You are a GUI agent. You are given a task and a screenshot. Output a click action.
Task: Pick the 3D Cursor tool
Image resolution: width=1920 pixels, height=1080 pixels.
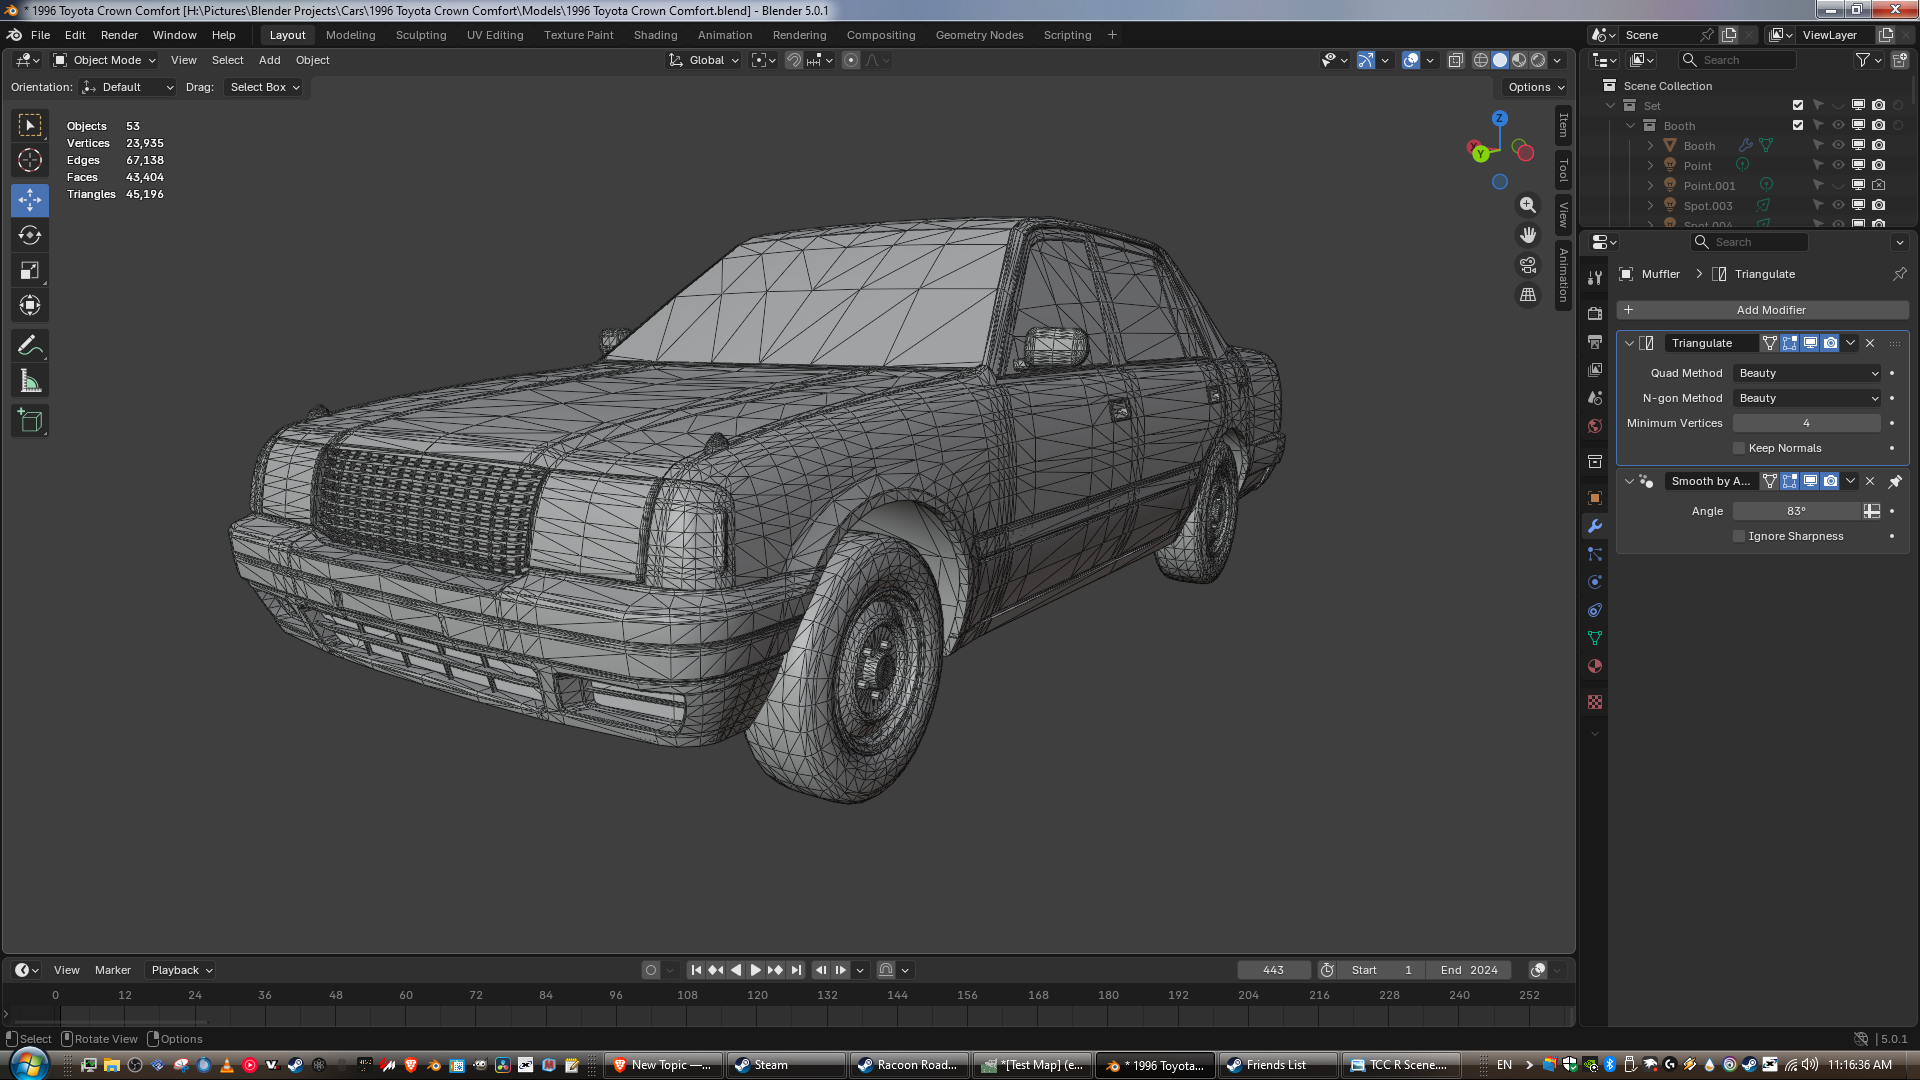point(30,160)
